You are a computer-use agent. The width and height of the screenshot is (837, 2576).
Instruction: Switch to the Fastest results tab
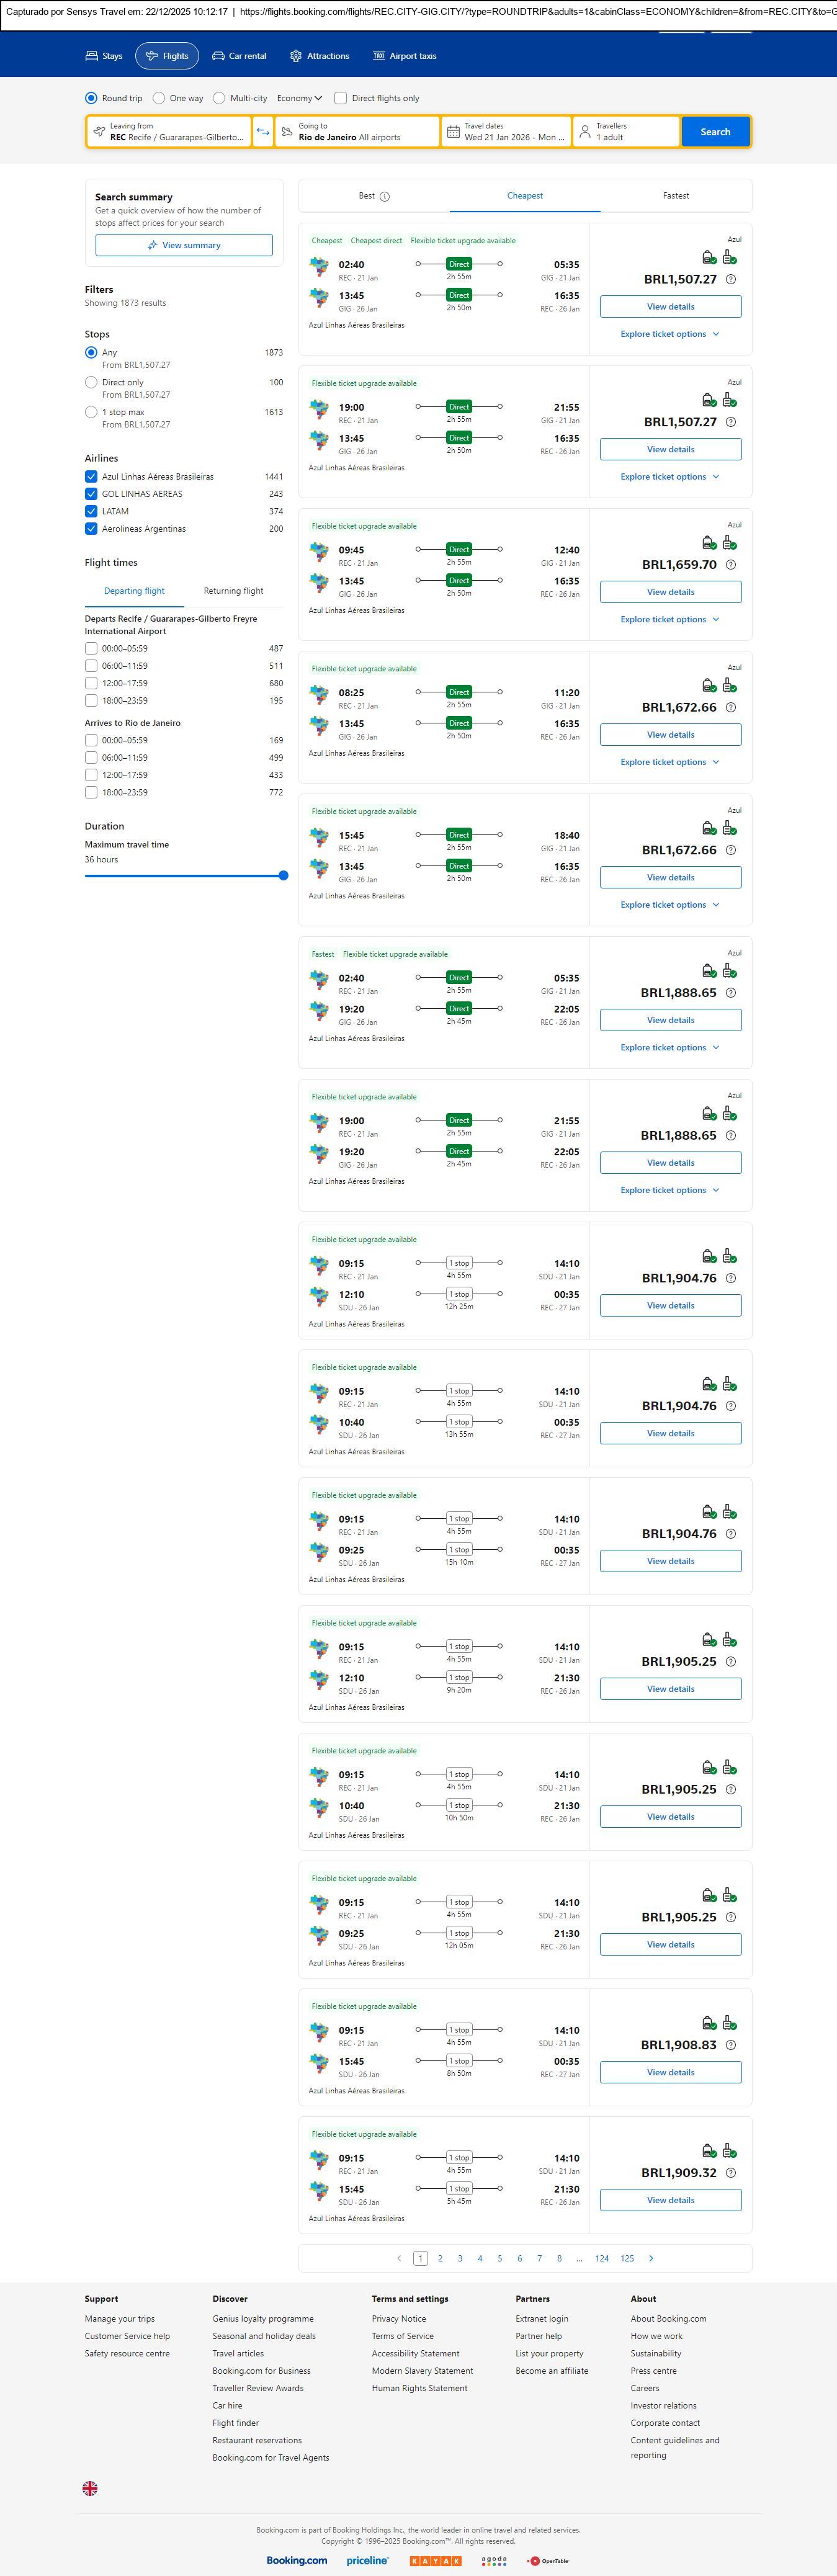coord(676,196)
